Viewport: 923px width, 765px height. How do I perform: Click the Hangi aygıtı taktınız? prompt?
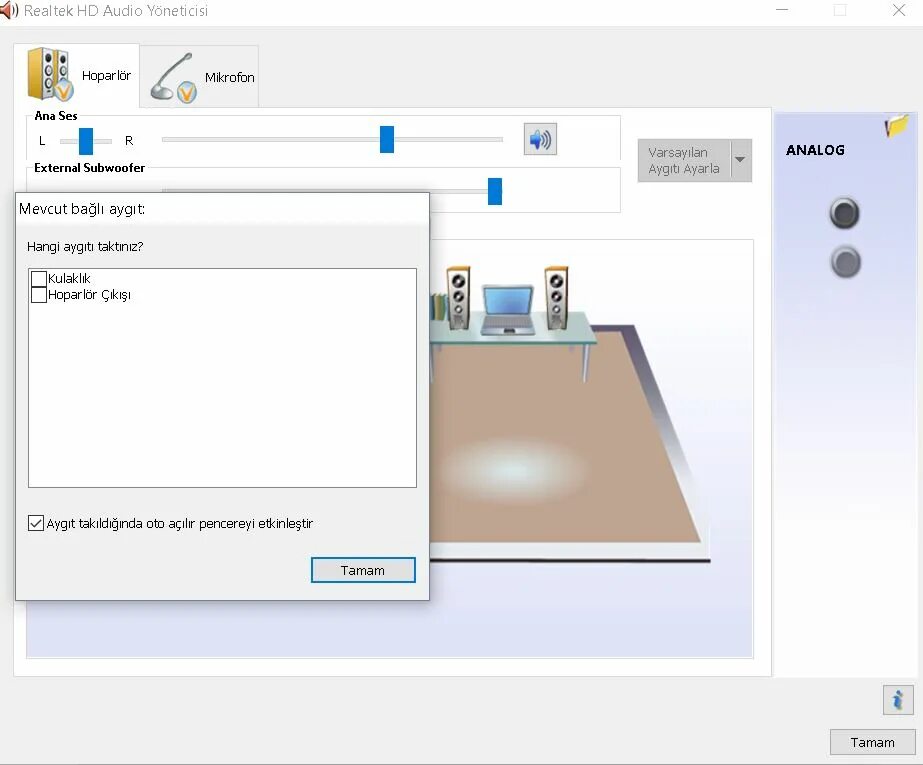coord(85,247)
